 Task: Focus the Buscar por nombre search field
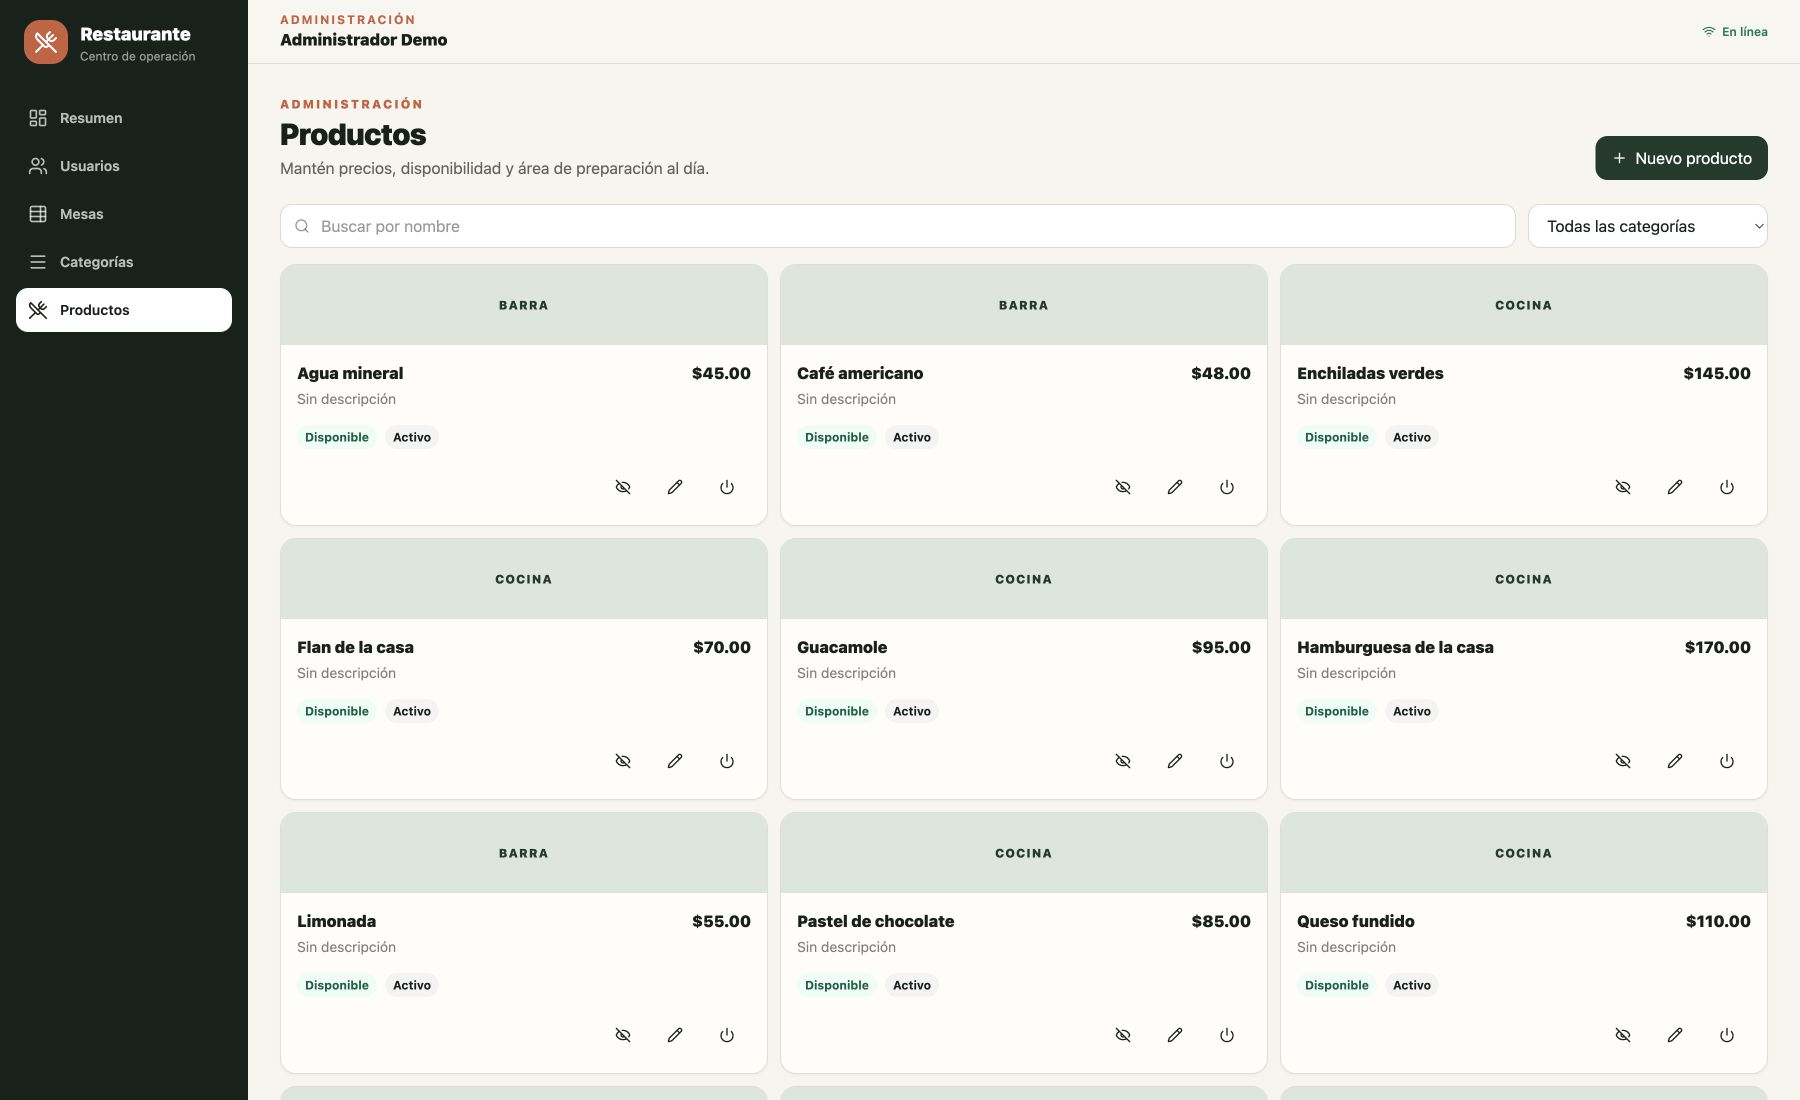pos(897,226)
